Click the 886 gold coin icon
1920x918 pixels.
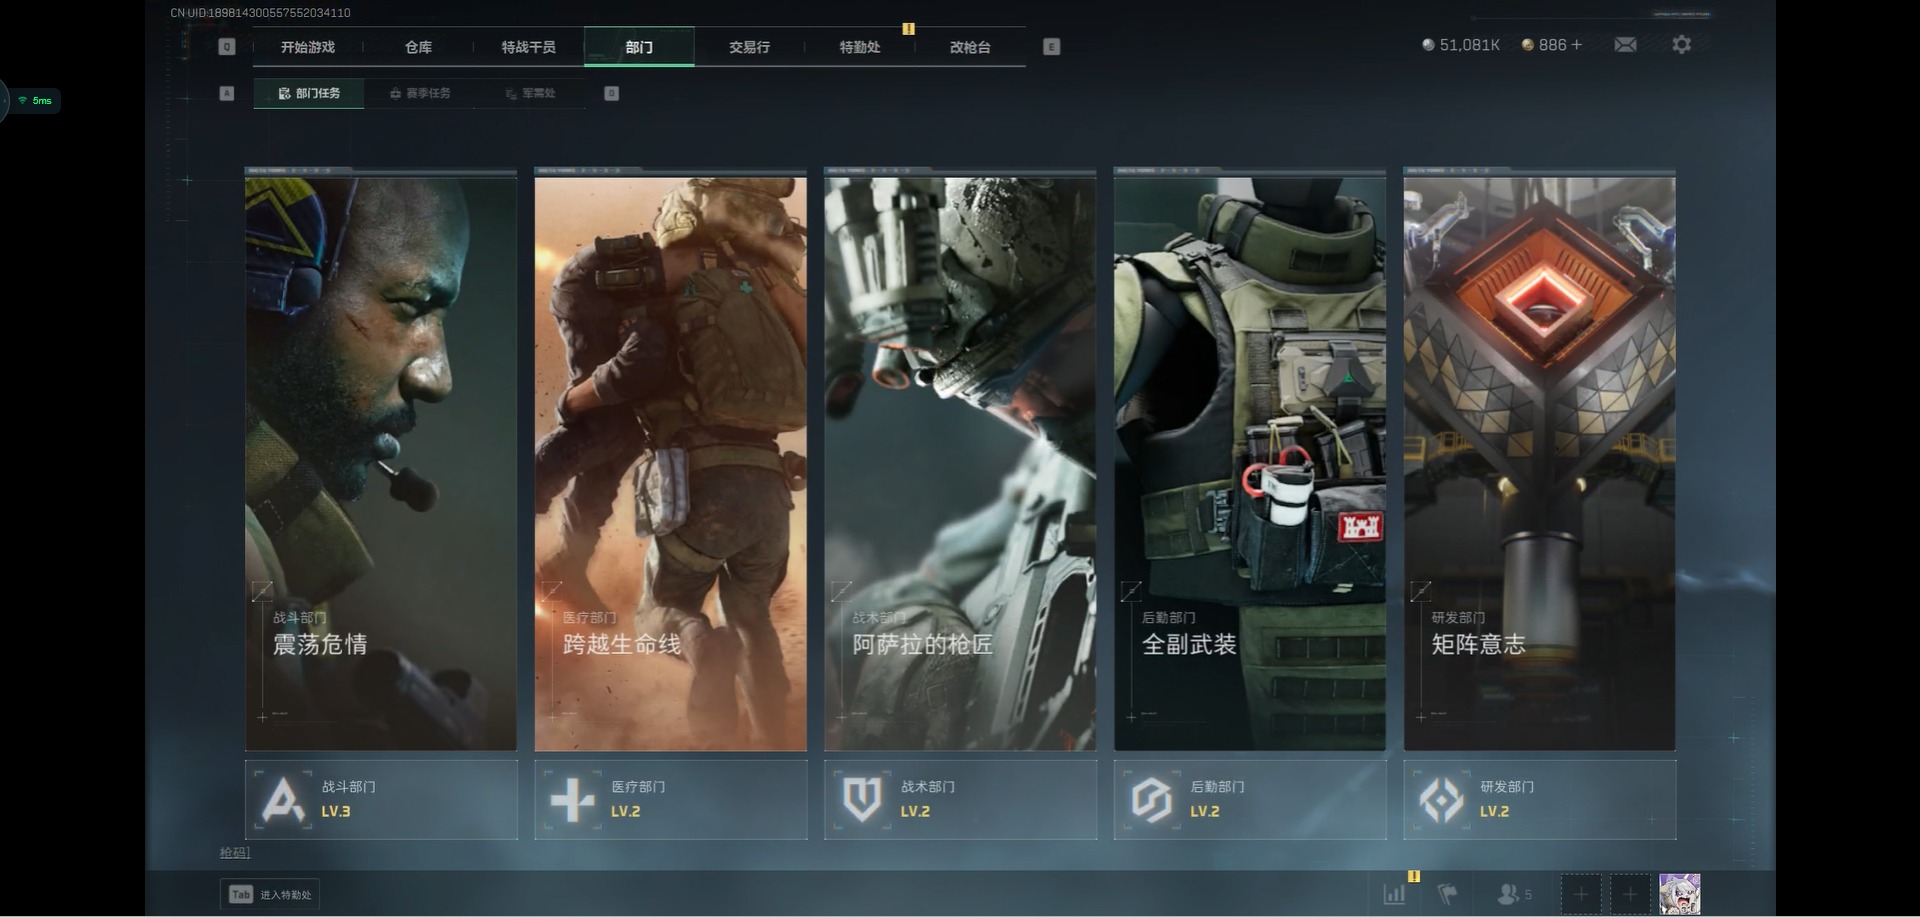pyautogui.click(x=1527, y=45)
